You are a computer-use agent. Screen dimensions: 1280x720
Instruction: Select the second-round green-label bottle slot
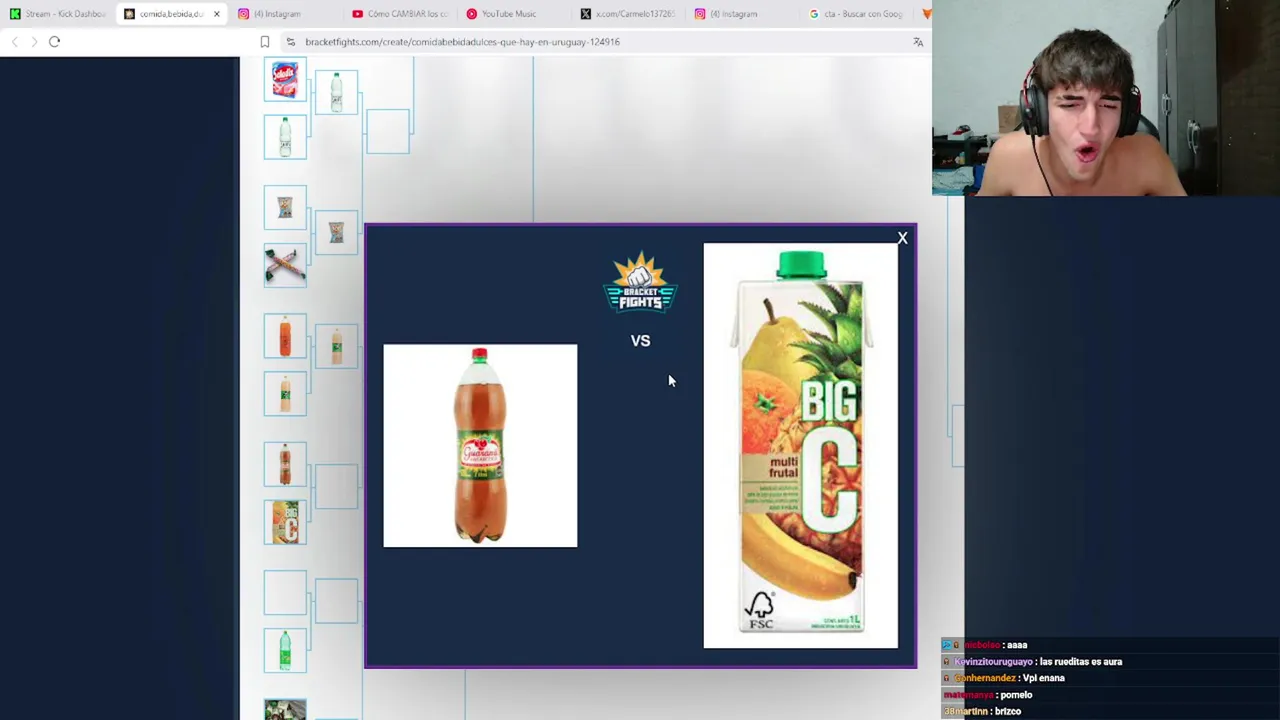(336, 347)
